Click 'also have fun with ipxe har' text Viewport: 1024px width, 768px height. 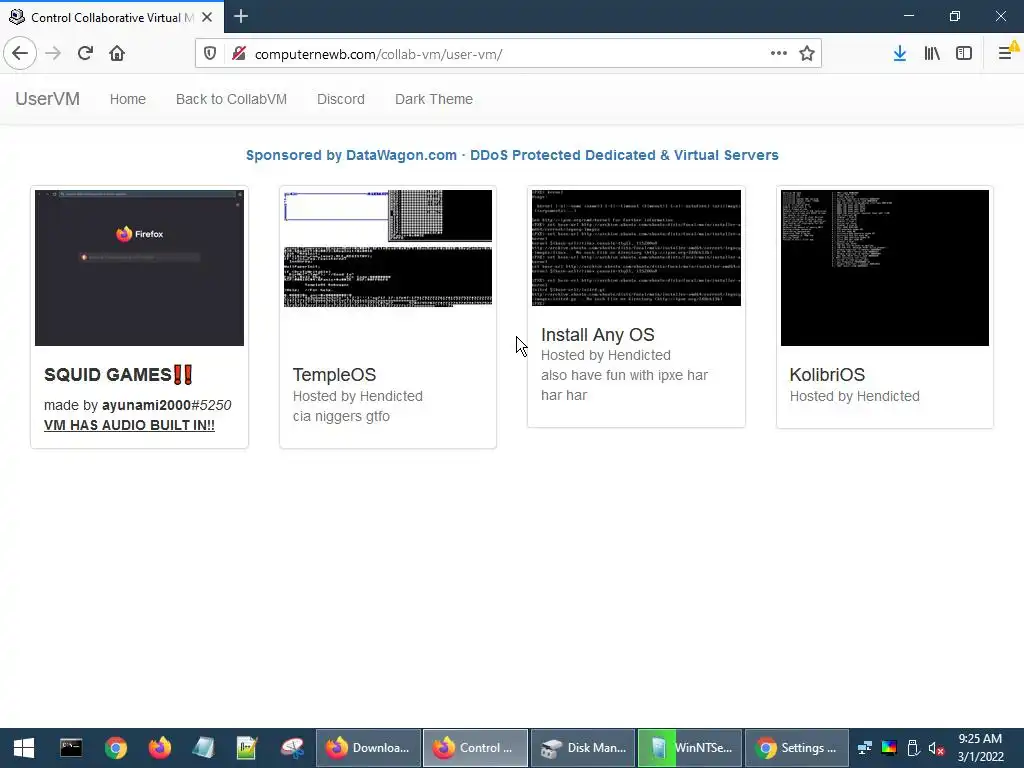click(x=624, y=376)
